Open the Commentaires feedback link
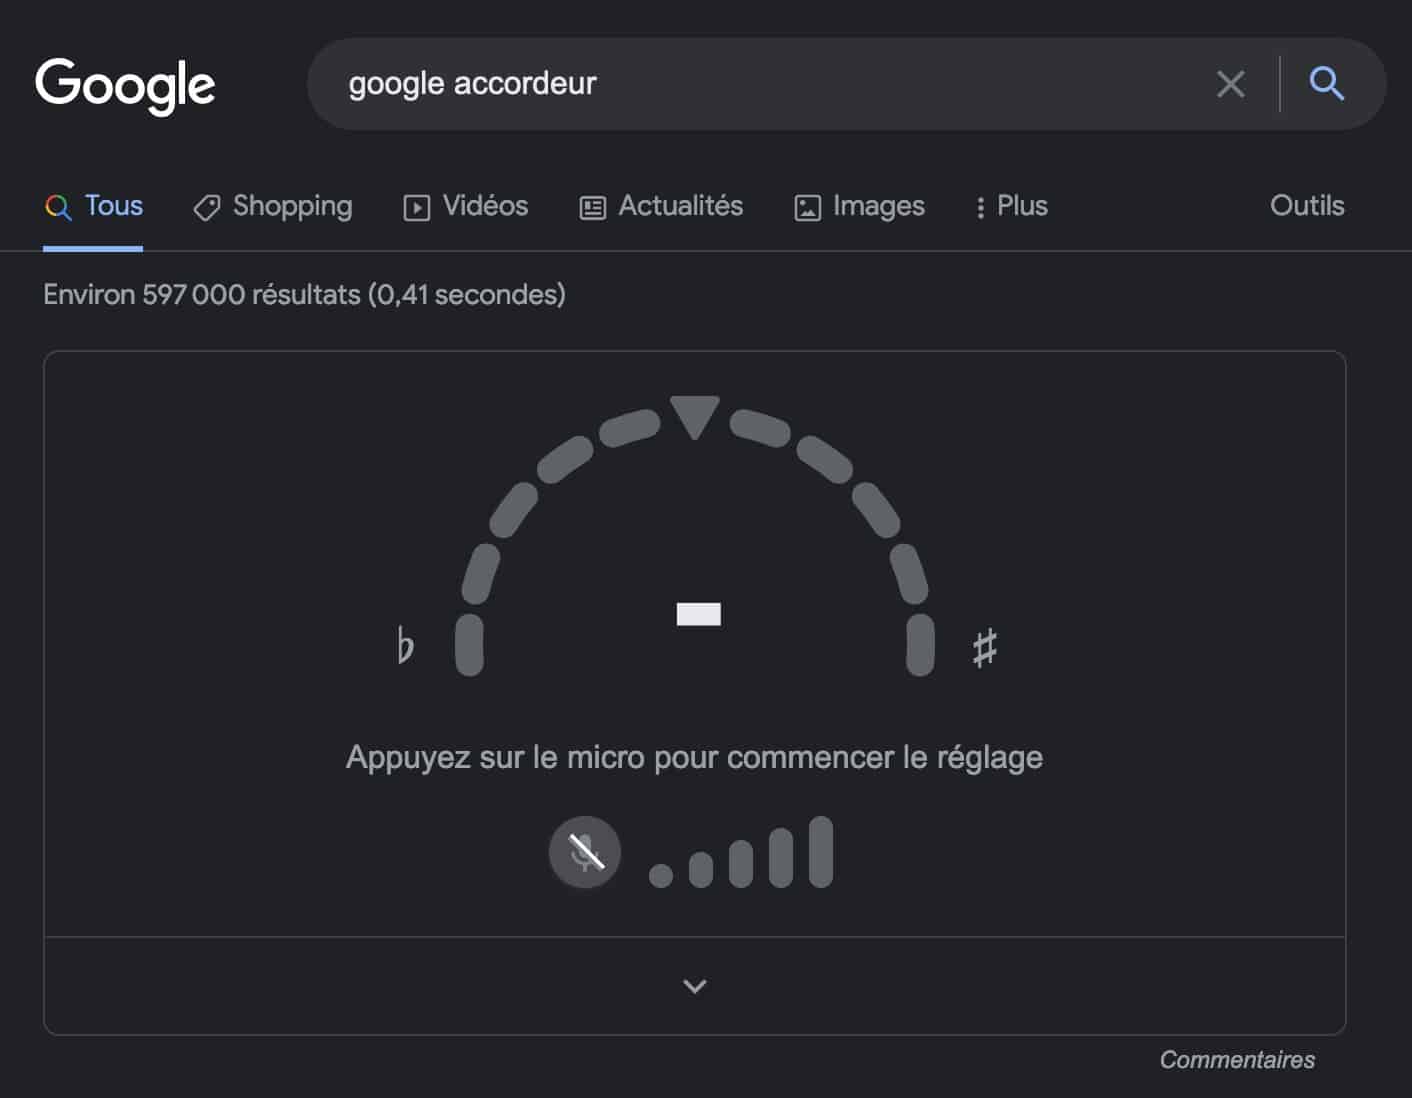 (1236, 1060)
